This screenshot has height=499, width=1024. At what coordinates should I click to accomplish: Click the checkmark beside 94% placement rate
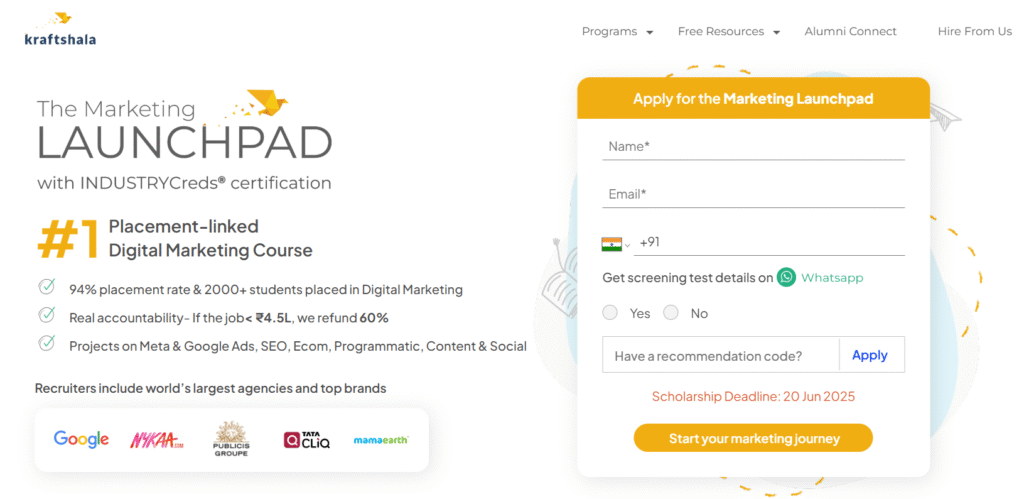(46, 287)
